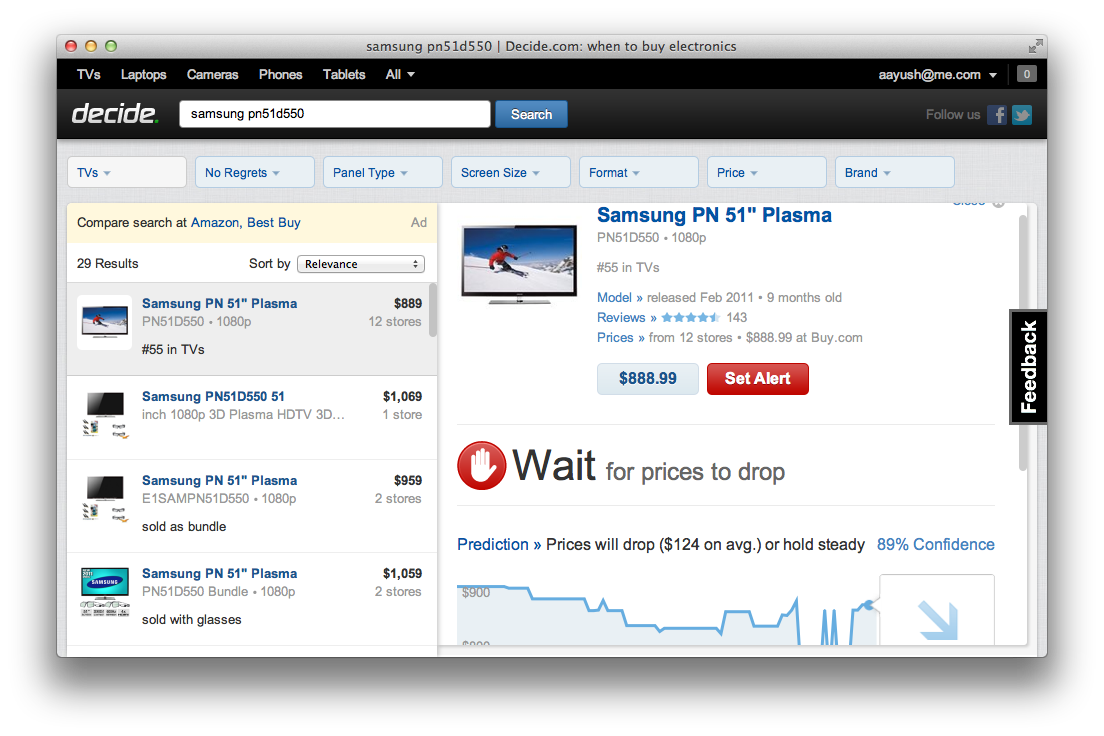Viewport: 1104px width, 736px height.
Task: Expand the Panel Type filter
Action: click(x=382, y=173)
